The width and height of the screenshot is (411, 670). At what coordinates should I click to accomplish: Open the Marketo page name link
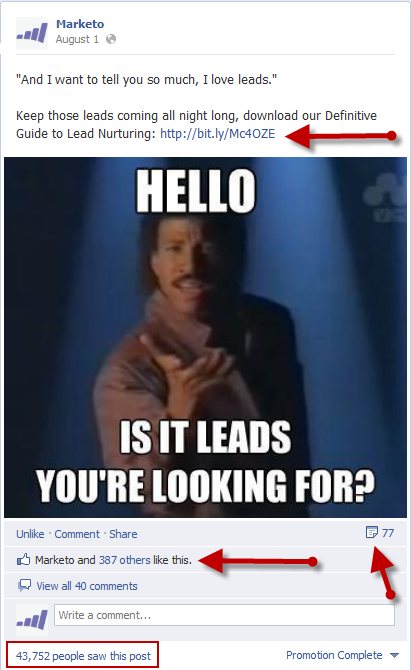80,24
